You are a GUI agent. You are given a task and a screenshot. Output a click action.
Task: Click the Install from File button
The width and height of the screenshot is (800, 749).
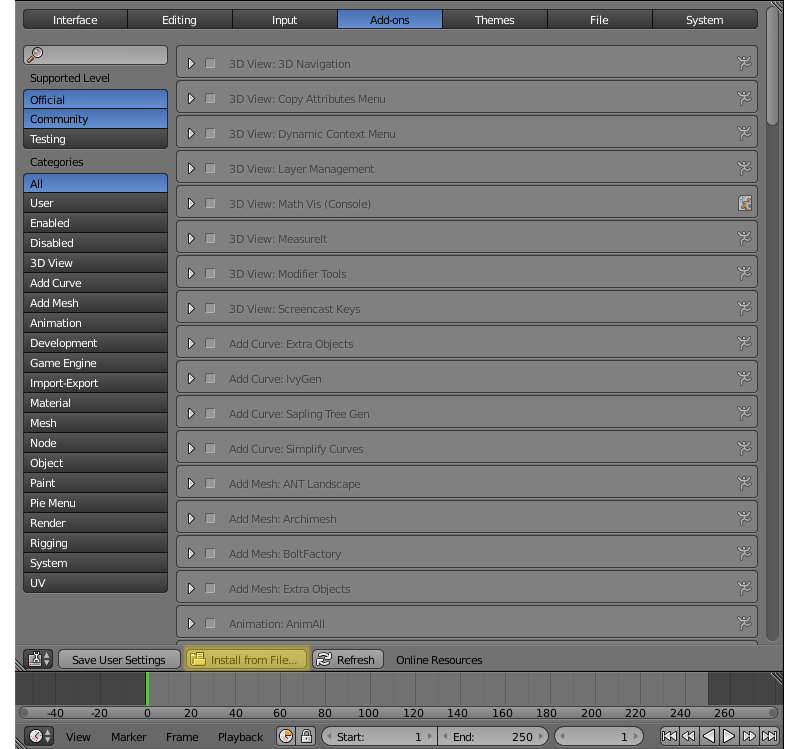coord(246,659)
